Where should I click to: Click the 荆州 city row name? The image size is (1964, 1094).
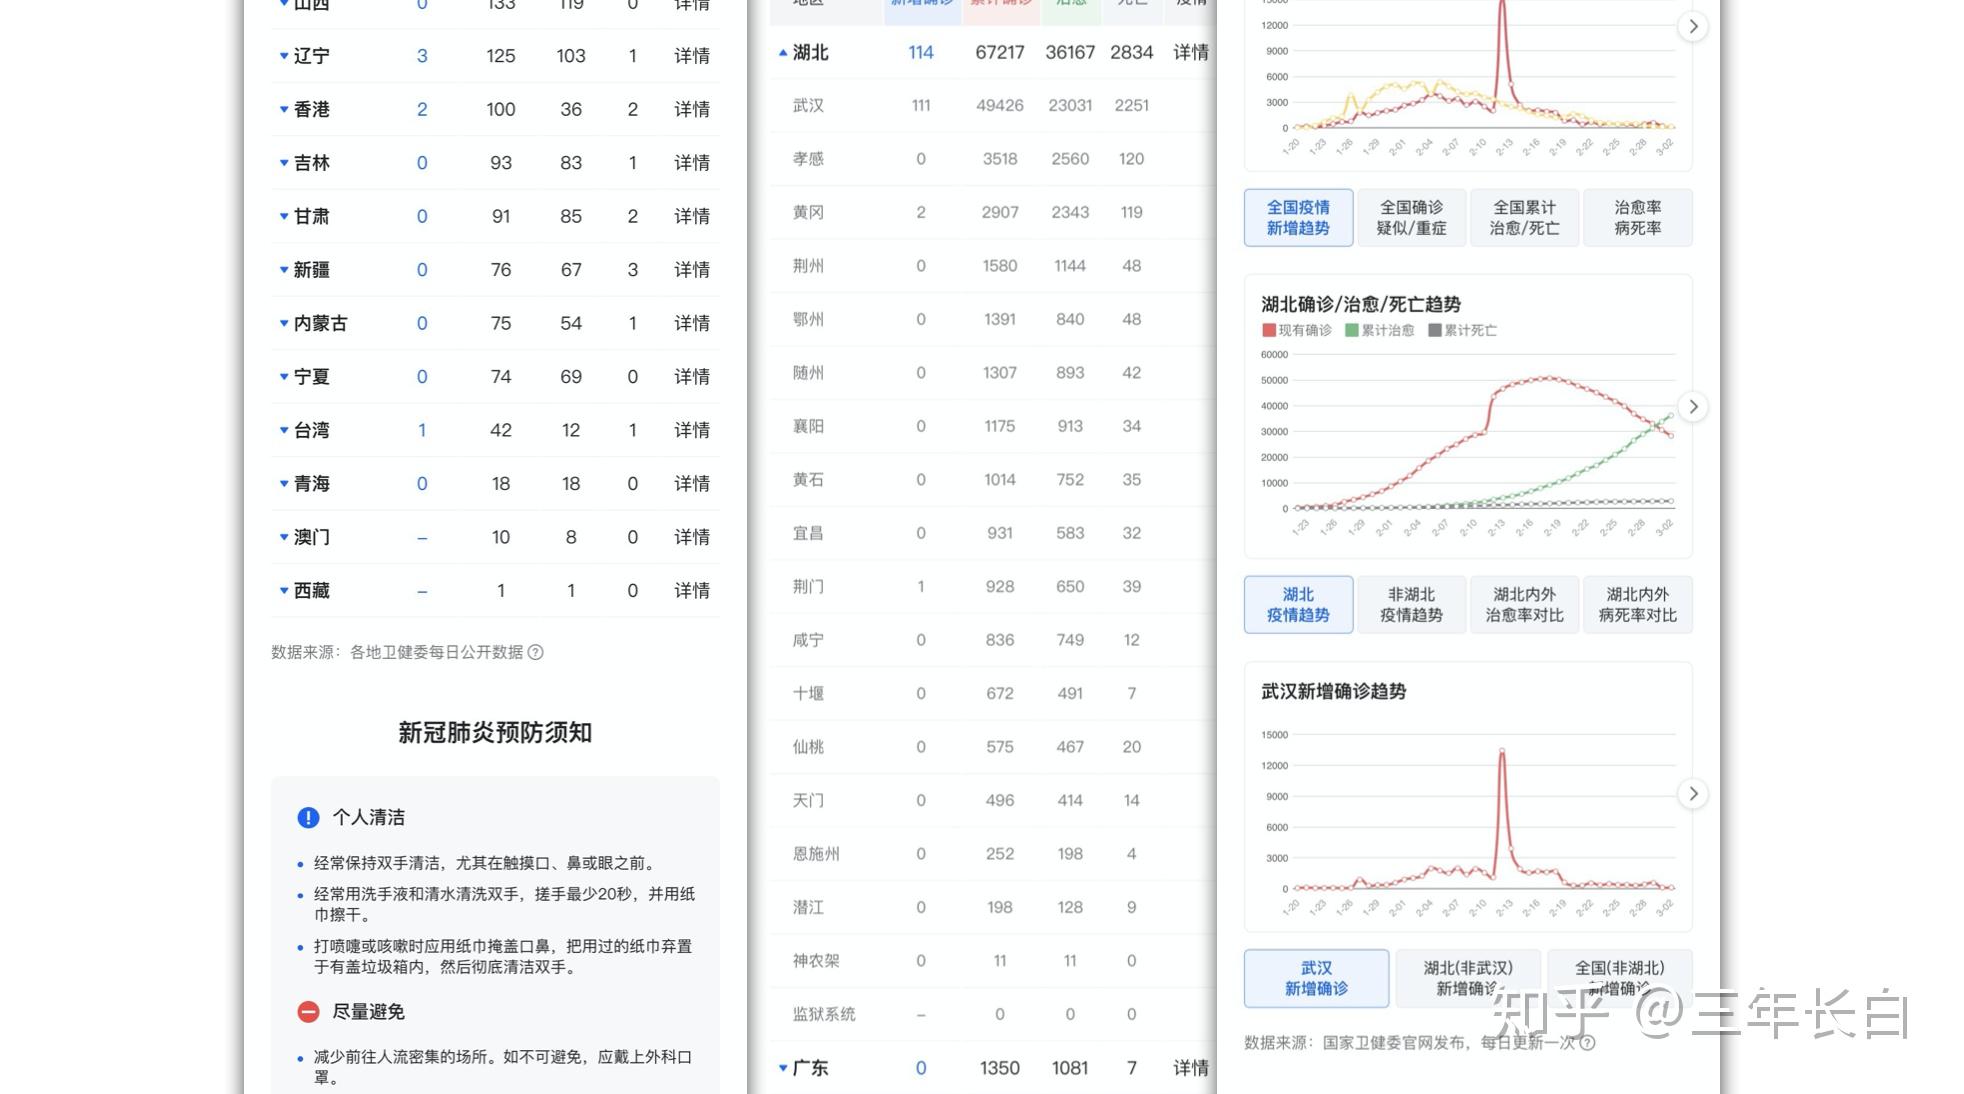point(808,266)
